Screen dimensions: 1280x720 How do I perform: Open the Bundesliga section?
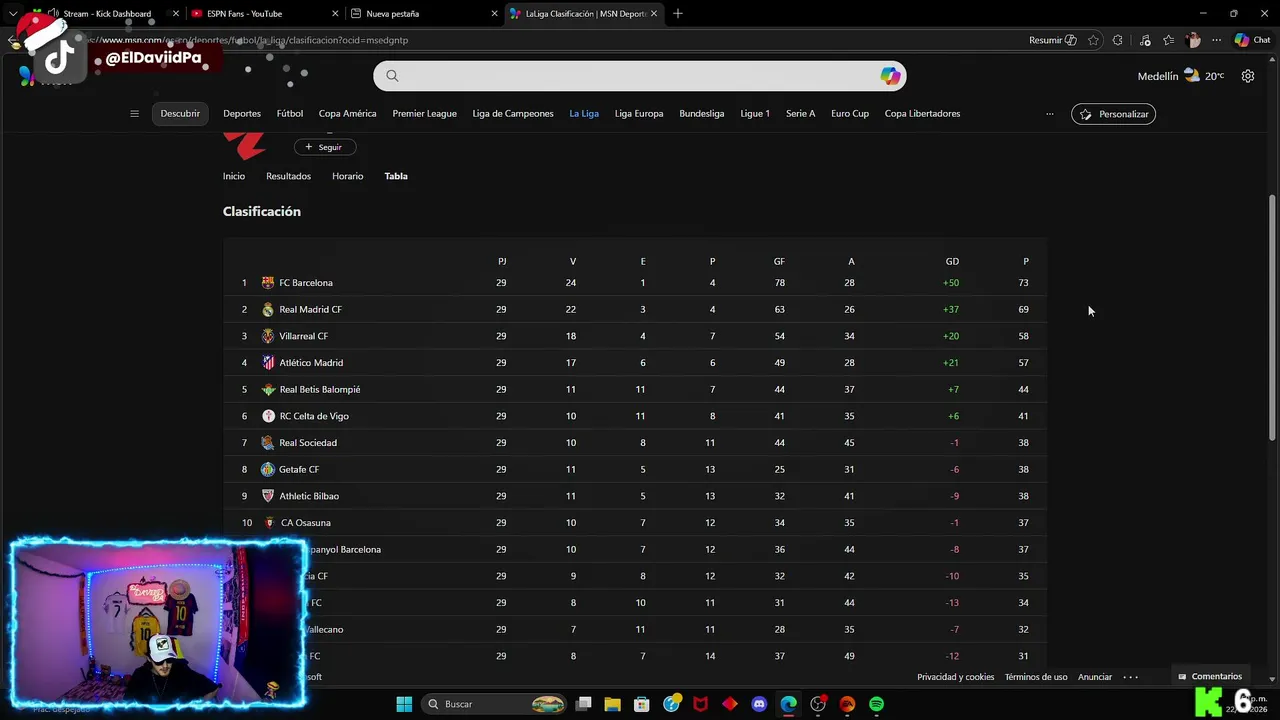702,114
